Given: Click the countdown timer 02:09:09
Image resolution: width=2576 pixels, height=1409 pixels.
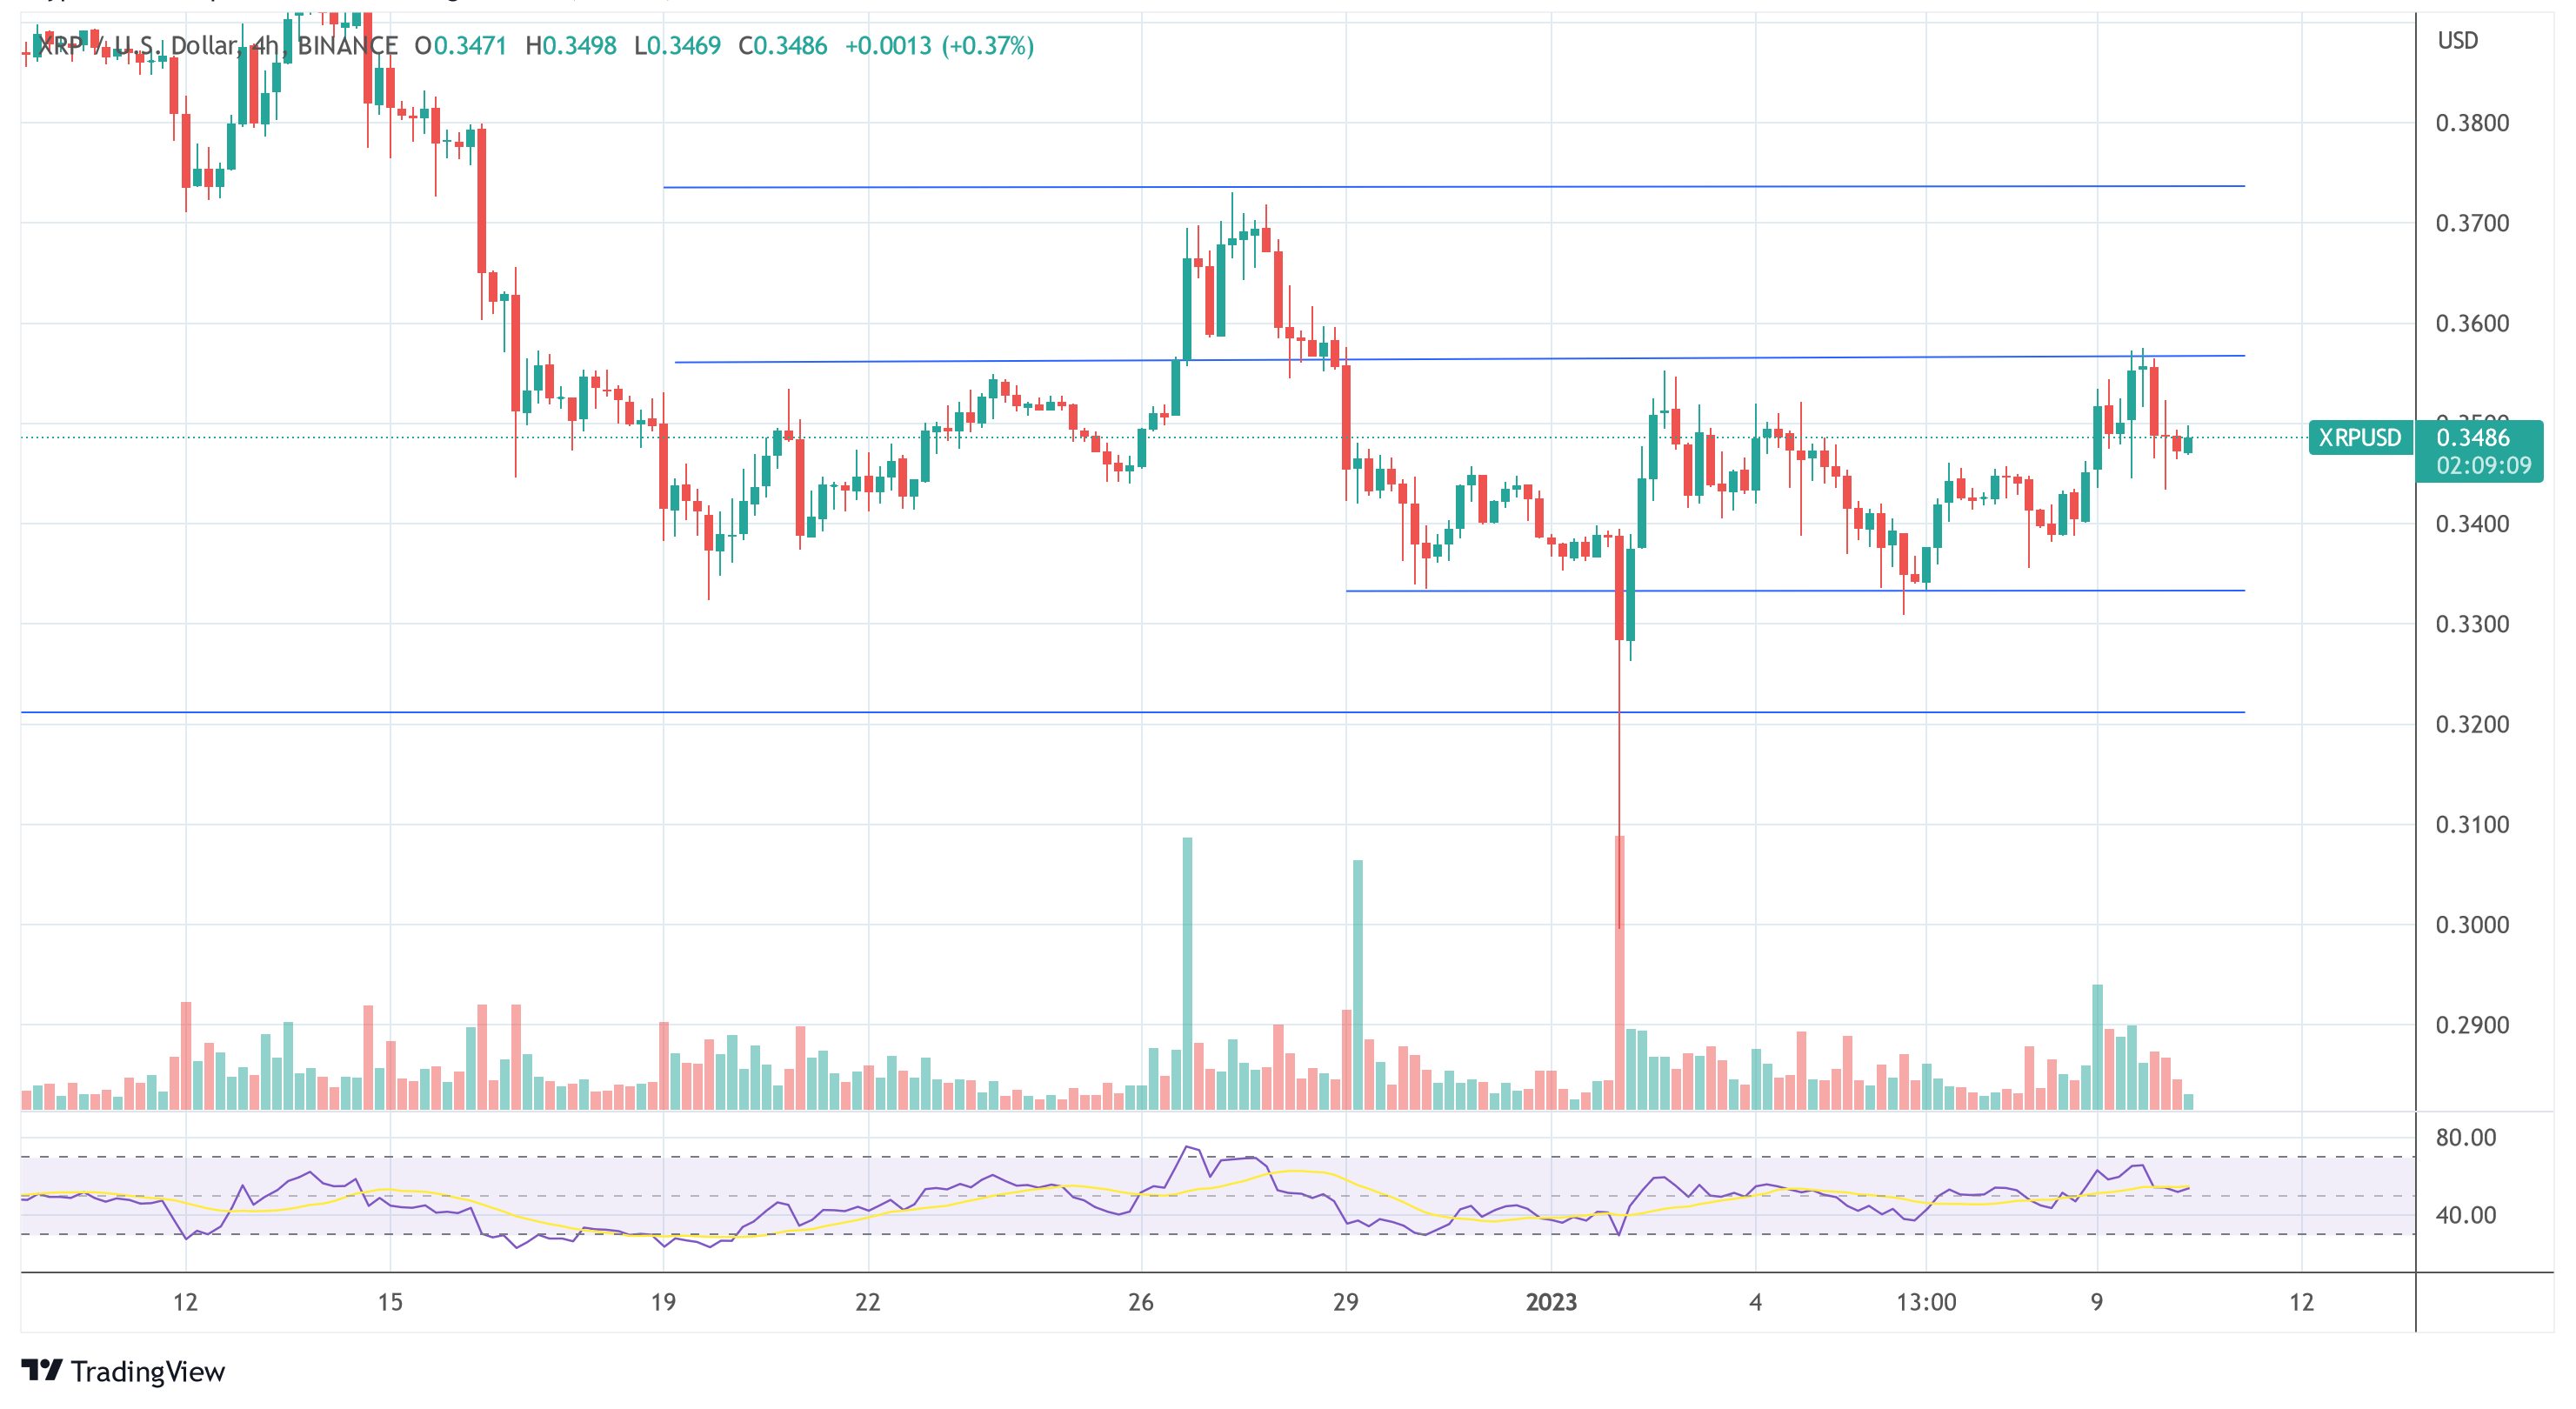Looking at the screenshot, I should coord(2483,466).
